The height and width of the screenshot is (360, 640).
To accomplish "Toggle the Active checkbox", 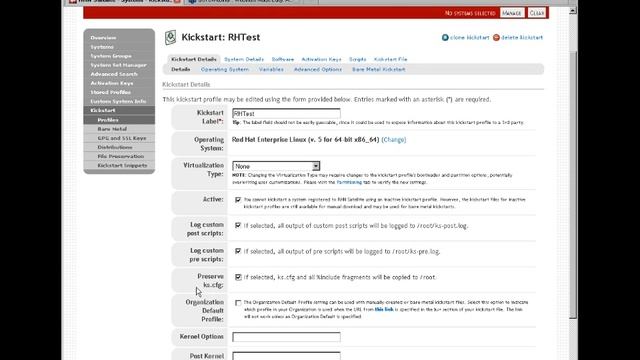I will click(238, 200).
